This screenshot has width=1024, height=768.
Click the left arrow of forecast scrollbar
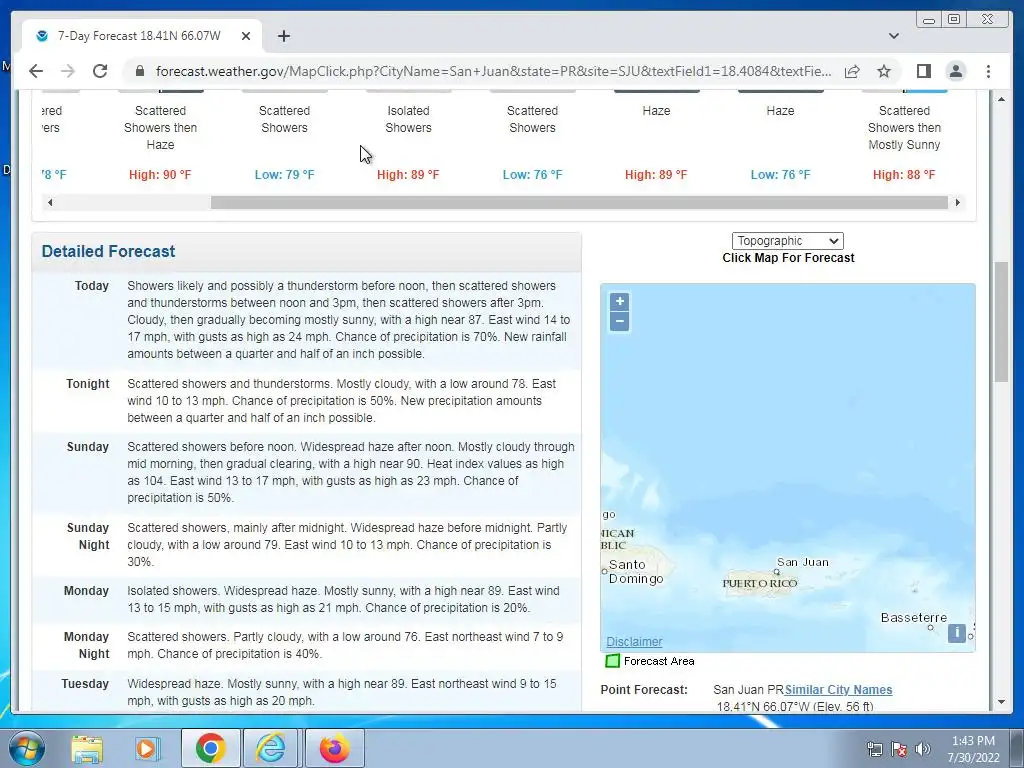point(50,202)
